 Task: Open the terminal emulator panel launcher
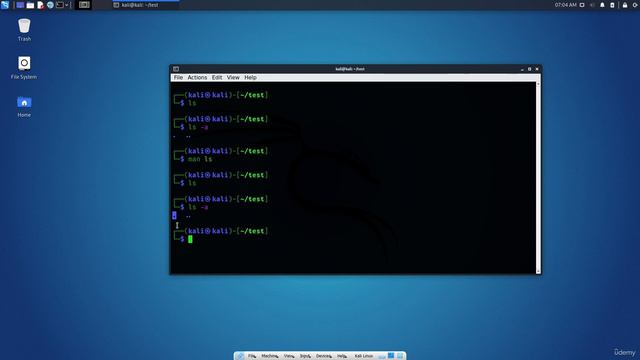(x=60, y=5)
